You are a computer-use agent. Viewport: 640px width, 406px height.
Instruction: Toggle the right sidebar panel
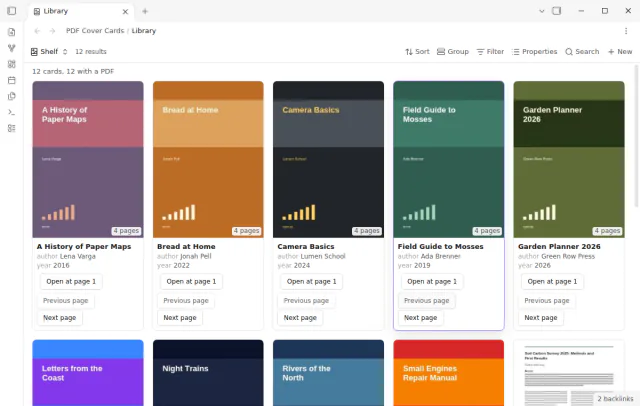556,11
